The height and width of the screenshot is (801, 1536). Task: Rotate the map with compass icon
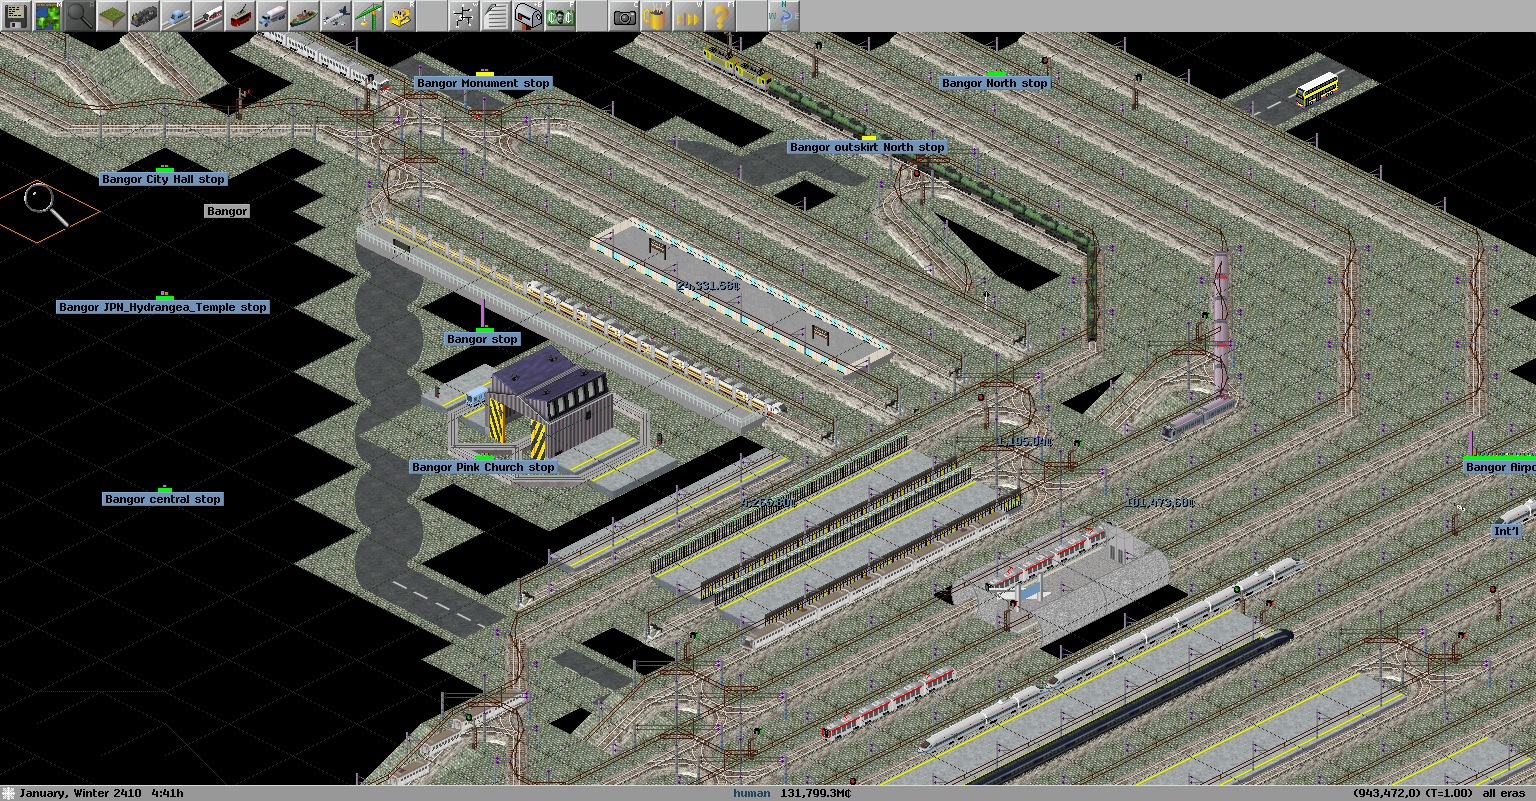click(784, 16)
